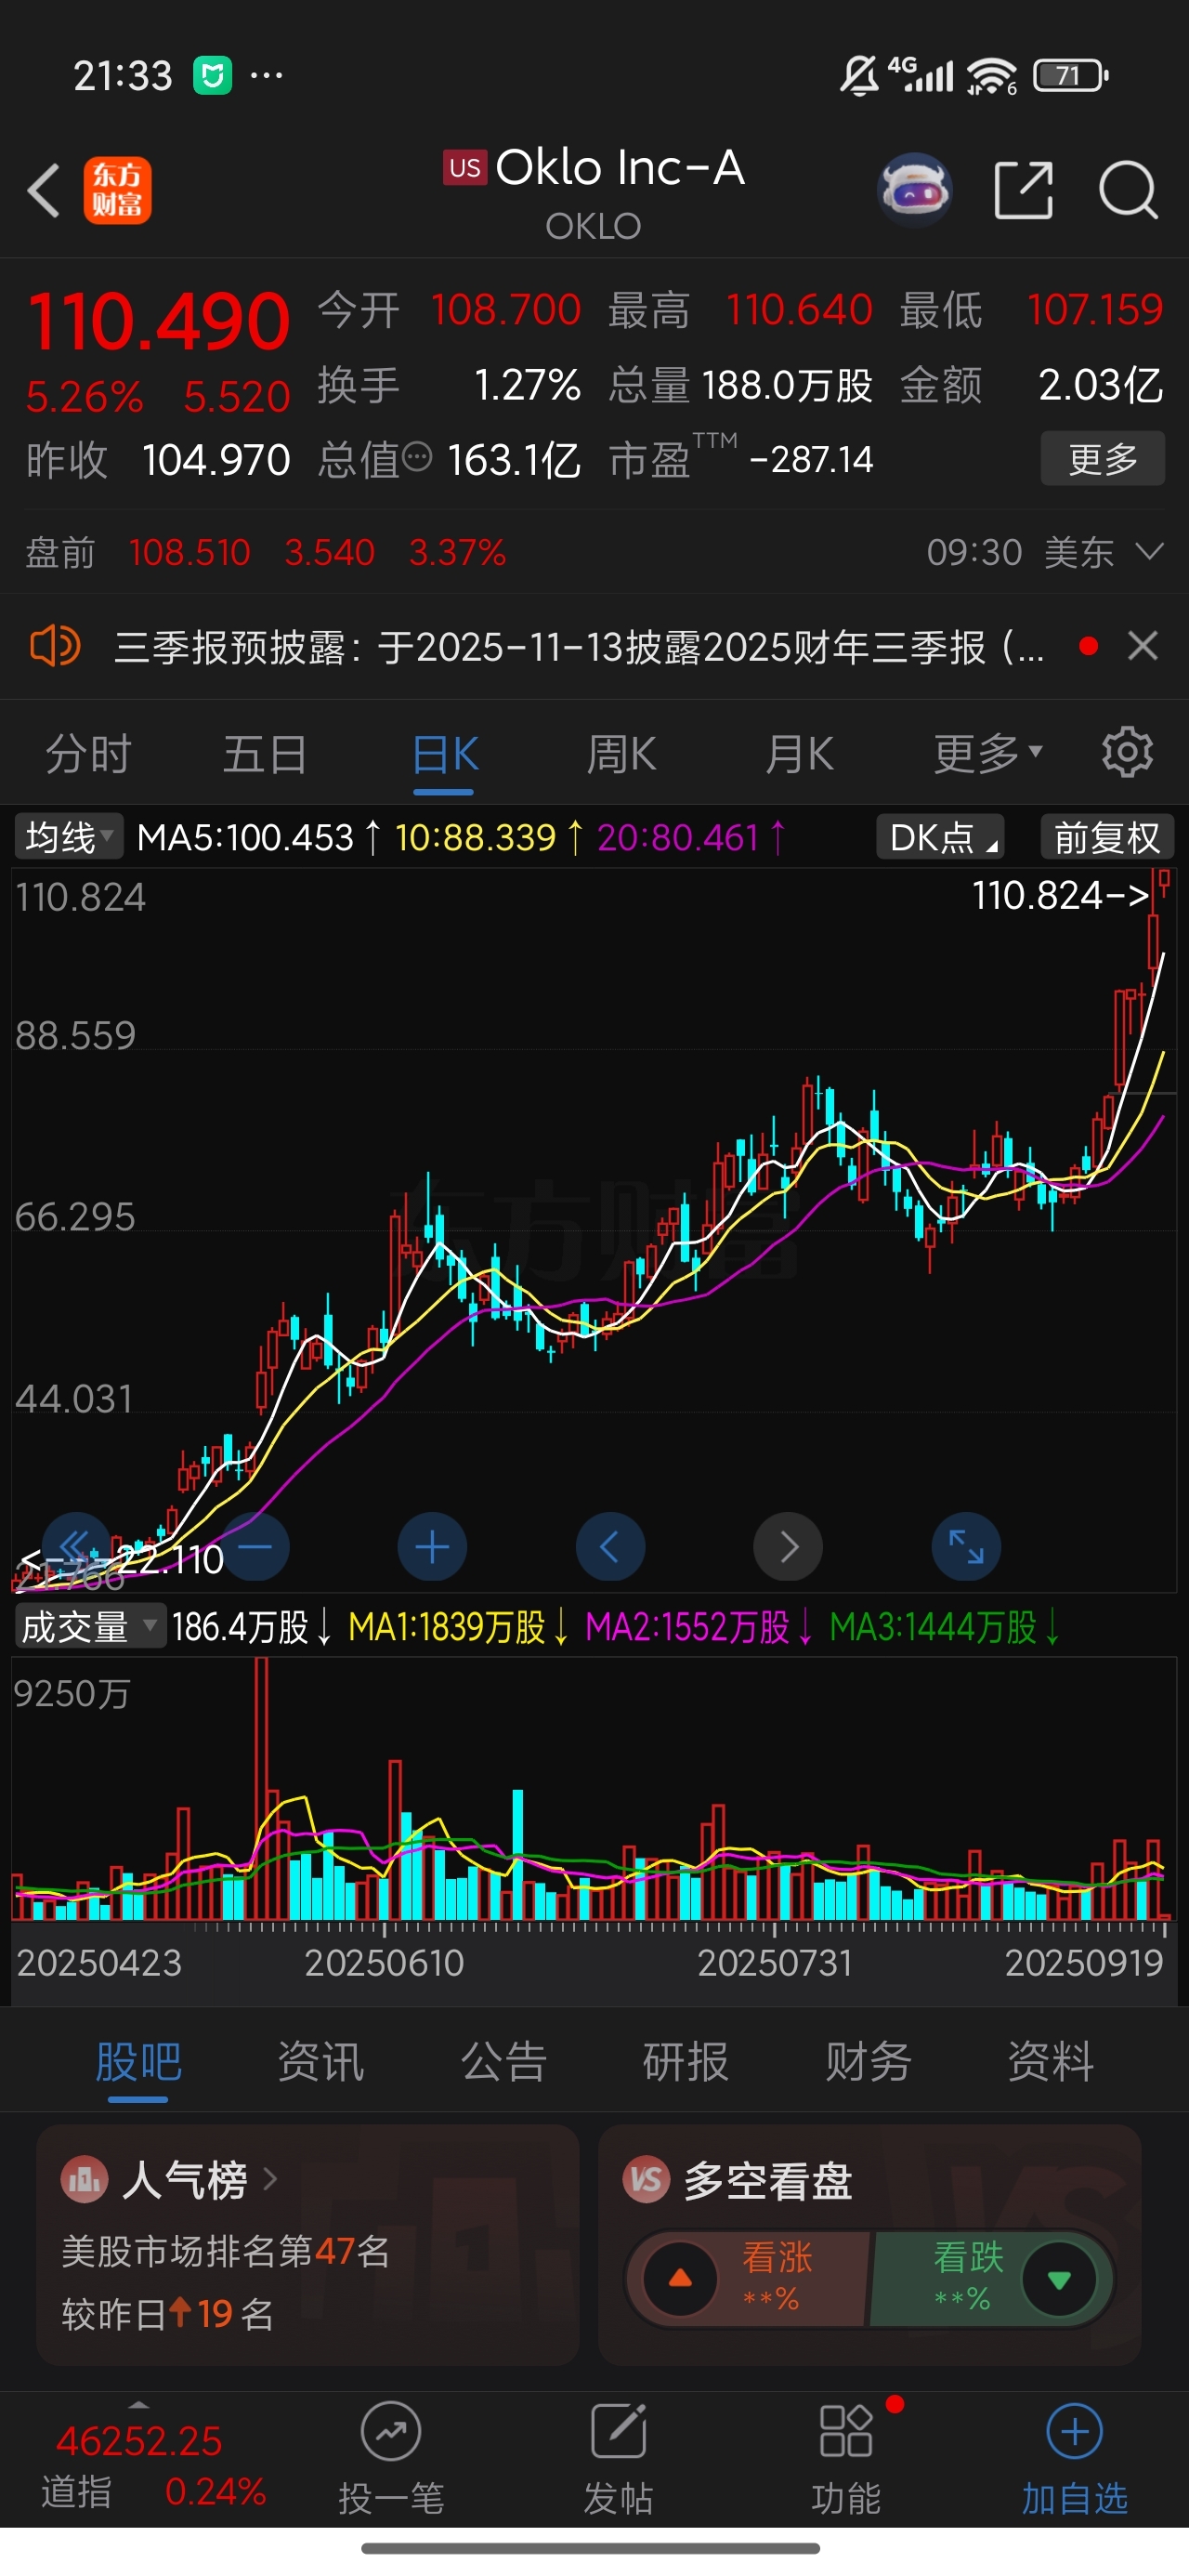This screenshot has height=2576, width=1189.
Task: Click the 美股市场排名第47名 text
Action: pyautogui.click(x=226, y=2250)
